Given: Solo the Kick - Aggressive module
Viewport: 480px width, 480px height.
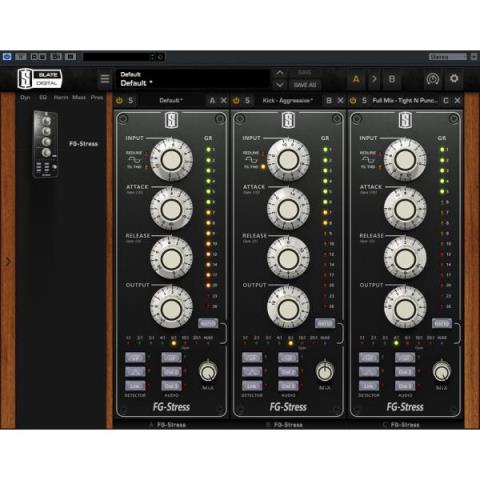Looking at the screenshot, I should [x=247, y=100].
